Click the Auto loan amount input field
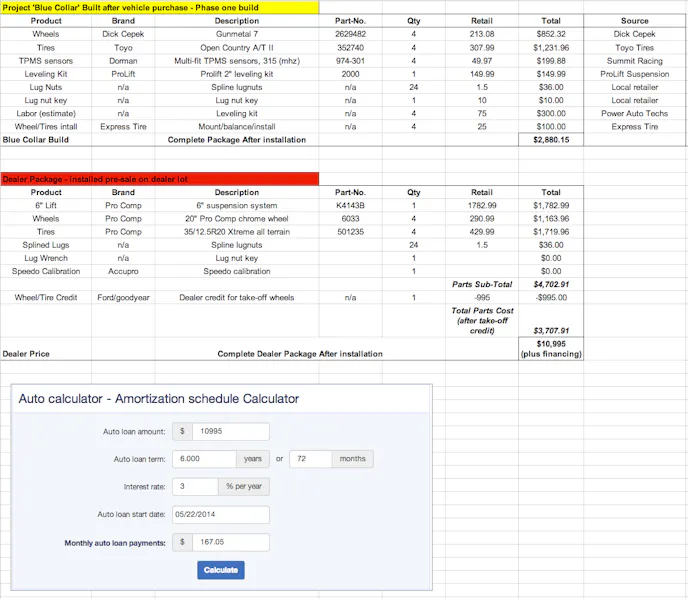Image resolution: width=688 pixels, height=599 pixels. 231,432
